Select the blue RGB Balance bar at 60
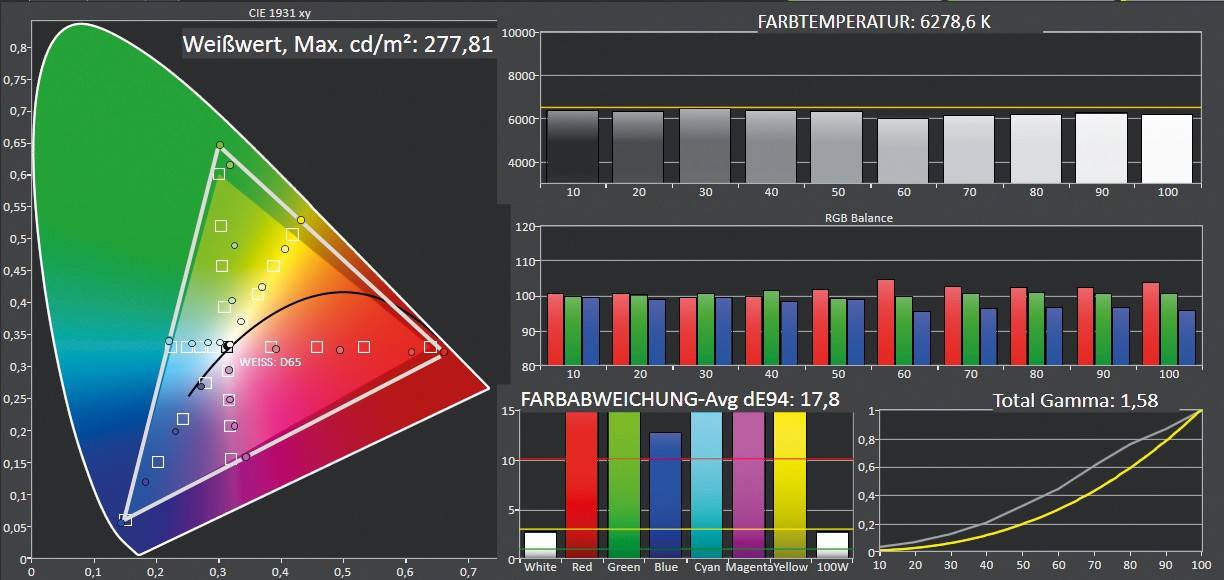The height and width of the screenshot is (580, 1224). (920, 339)
